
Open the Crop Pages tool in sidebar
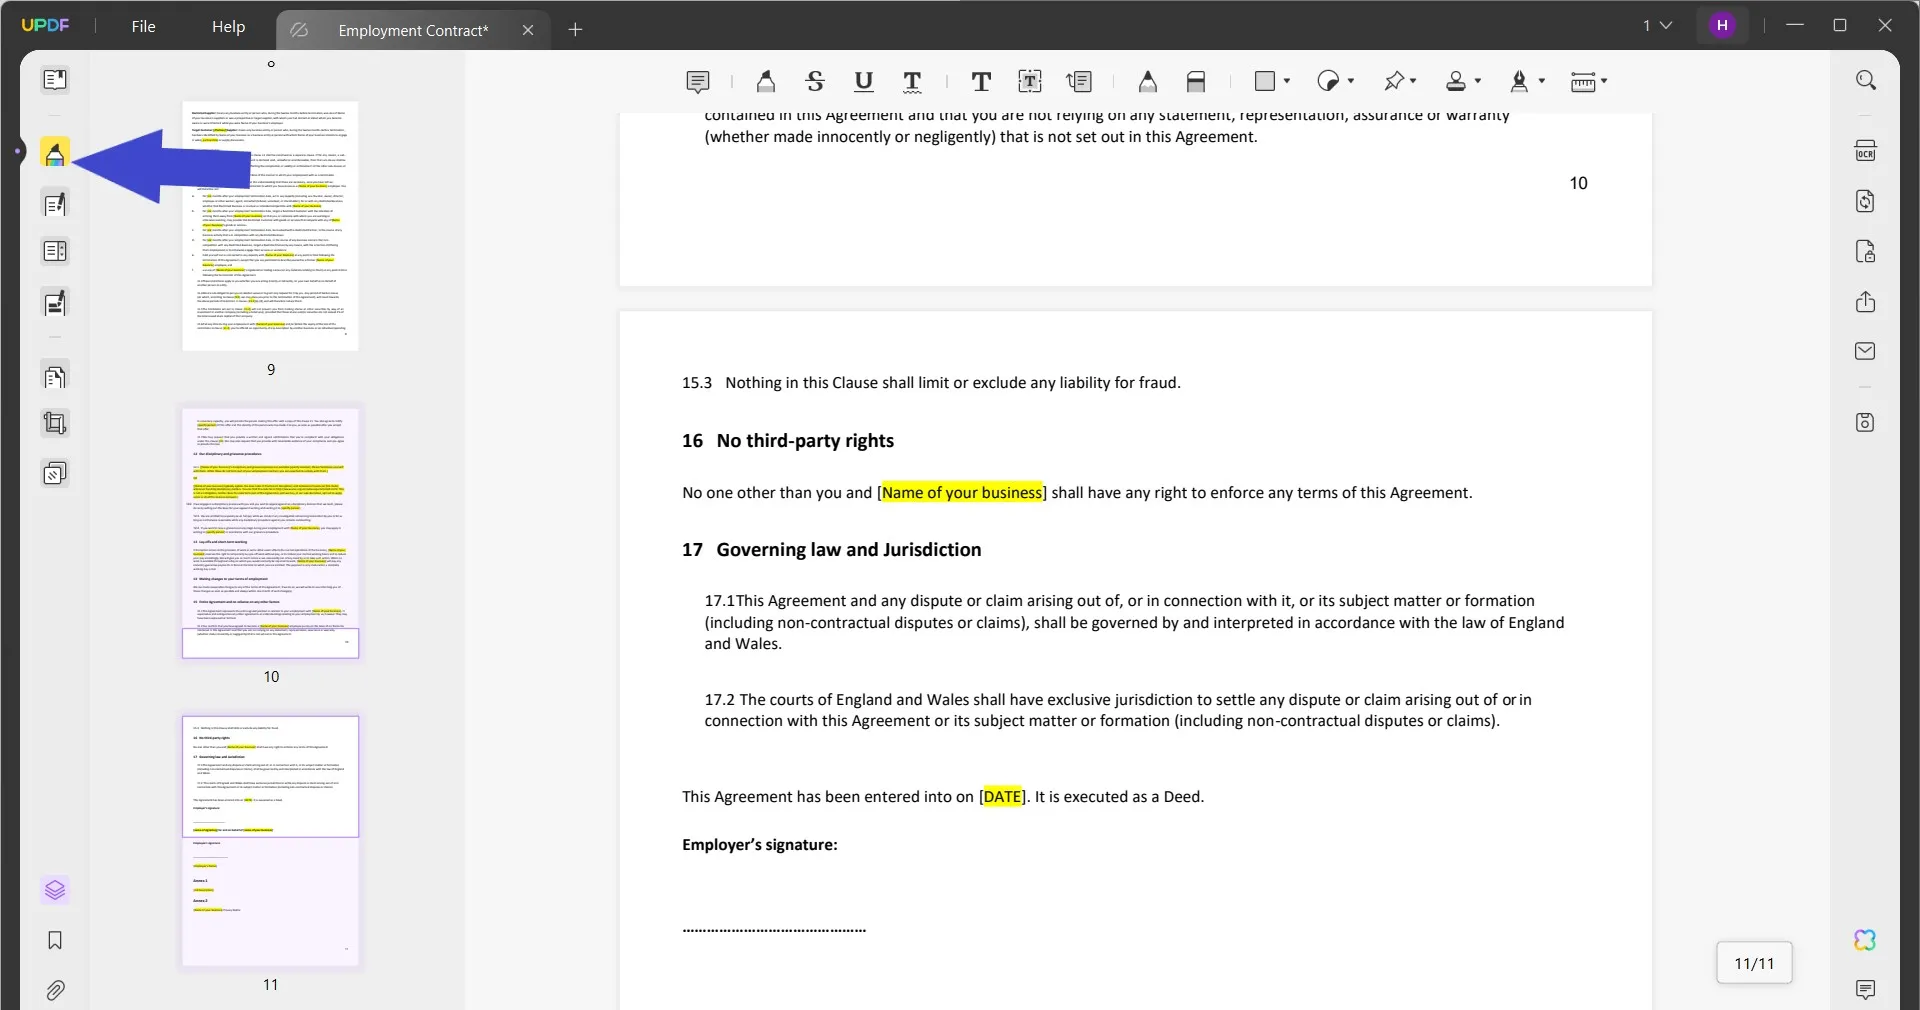55,424
